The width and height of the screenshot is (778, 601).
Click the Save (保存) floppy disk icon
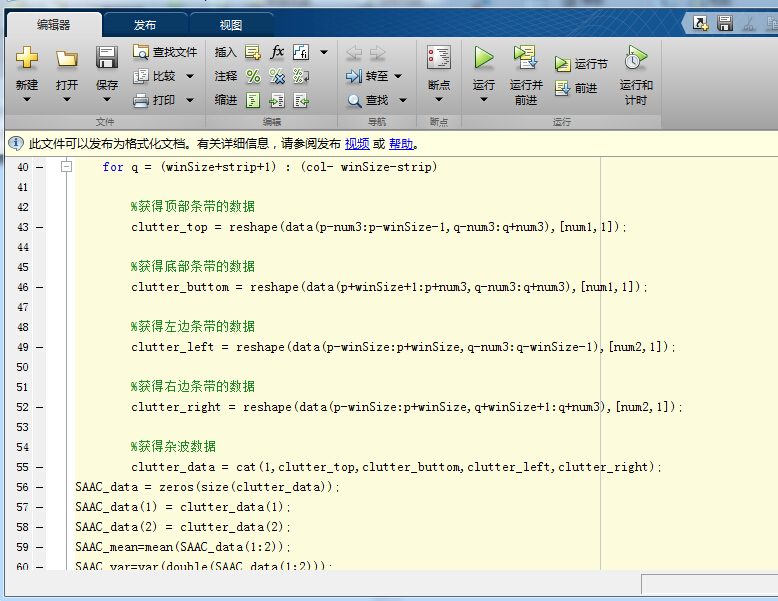click(x=107, y=58)
